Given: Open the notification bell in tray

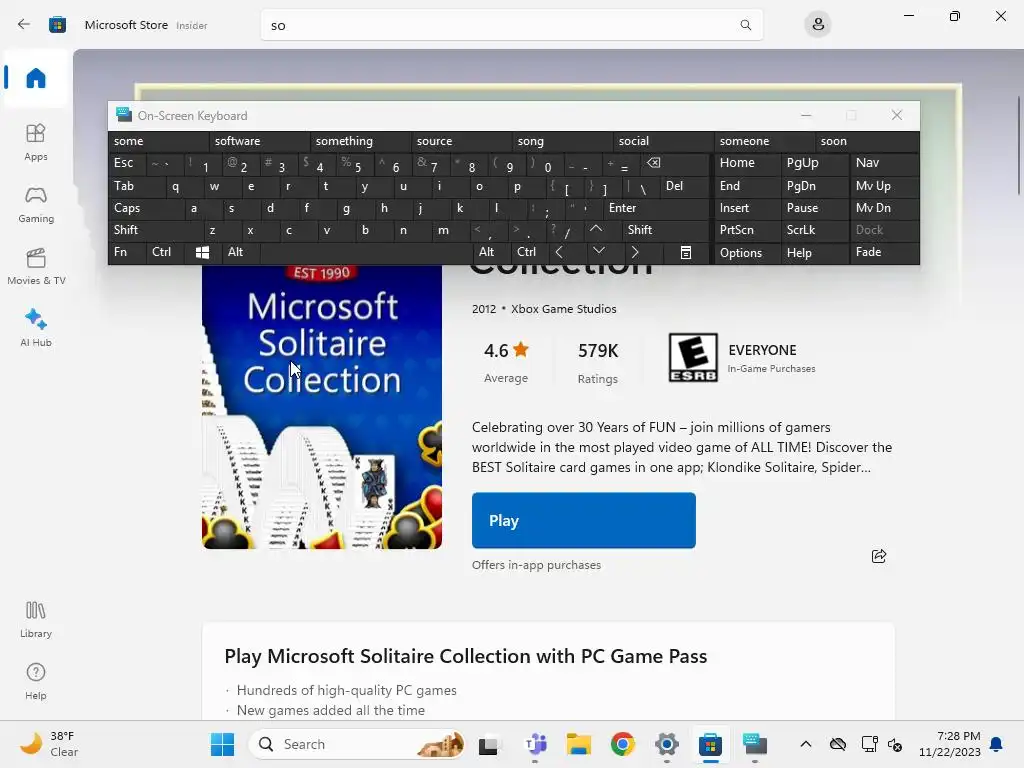Looking at the screenshot, I should click(996, 744).
